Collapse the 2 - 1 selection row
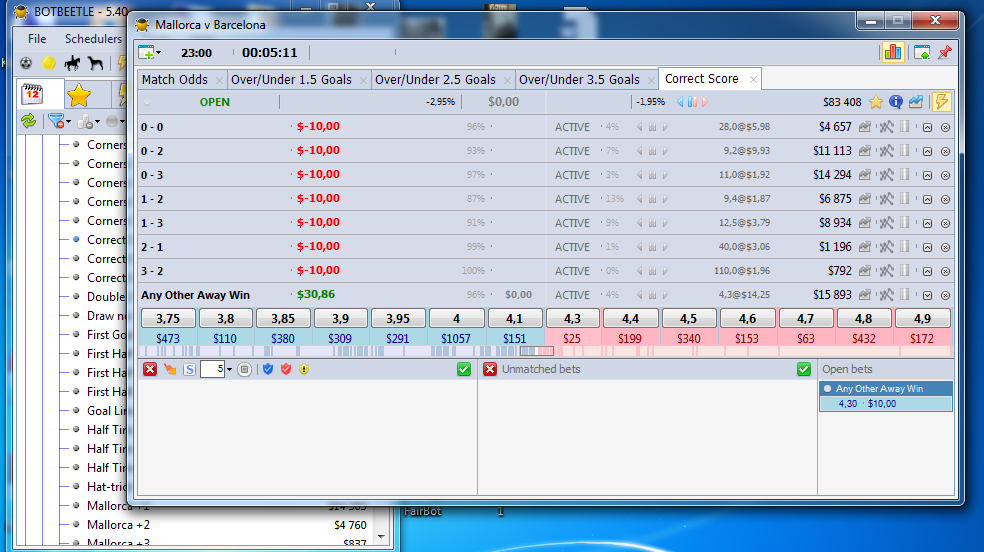Viewport: 984px width, 552px height. click(x=928, y=247)
